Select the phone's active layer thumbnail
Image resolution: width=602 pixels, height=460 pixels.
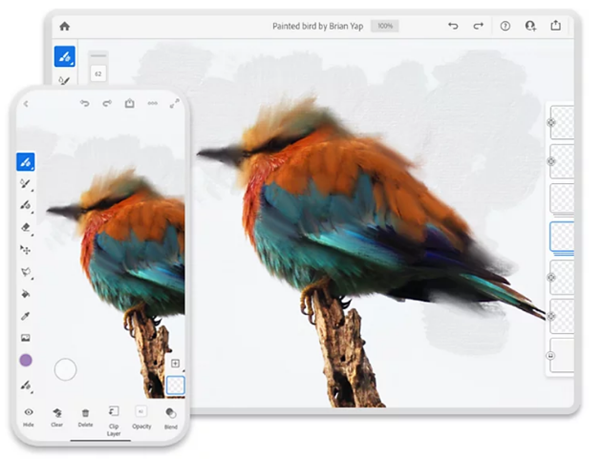(175, 385)
